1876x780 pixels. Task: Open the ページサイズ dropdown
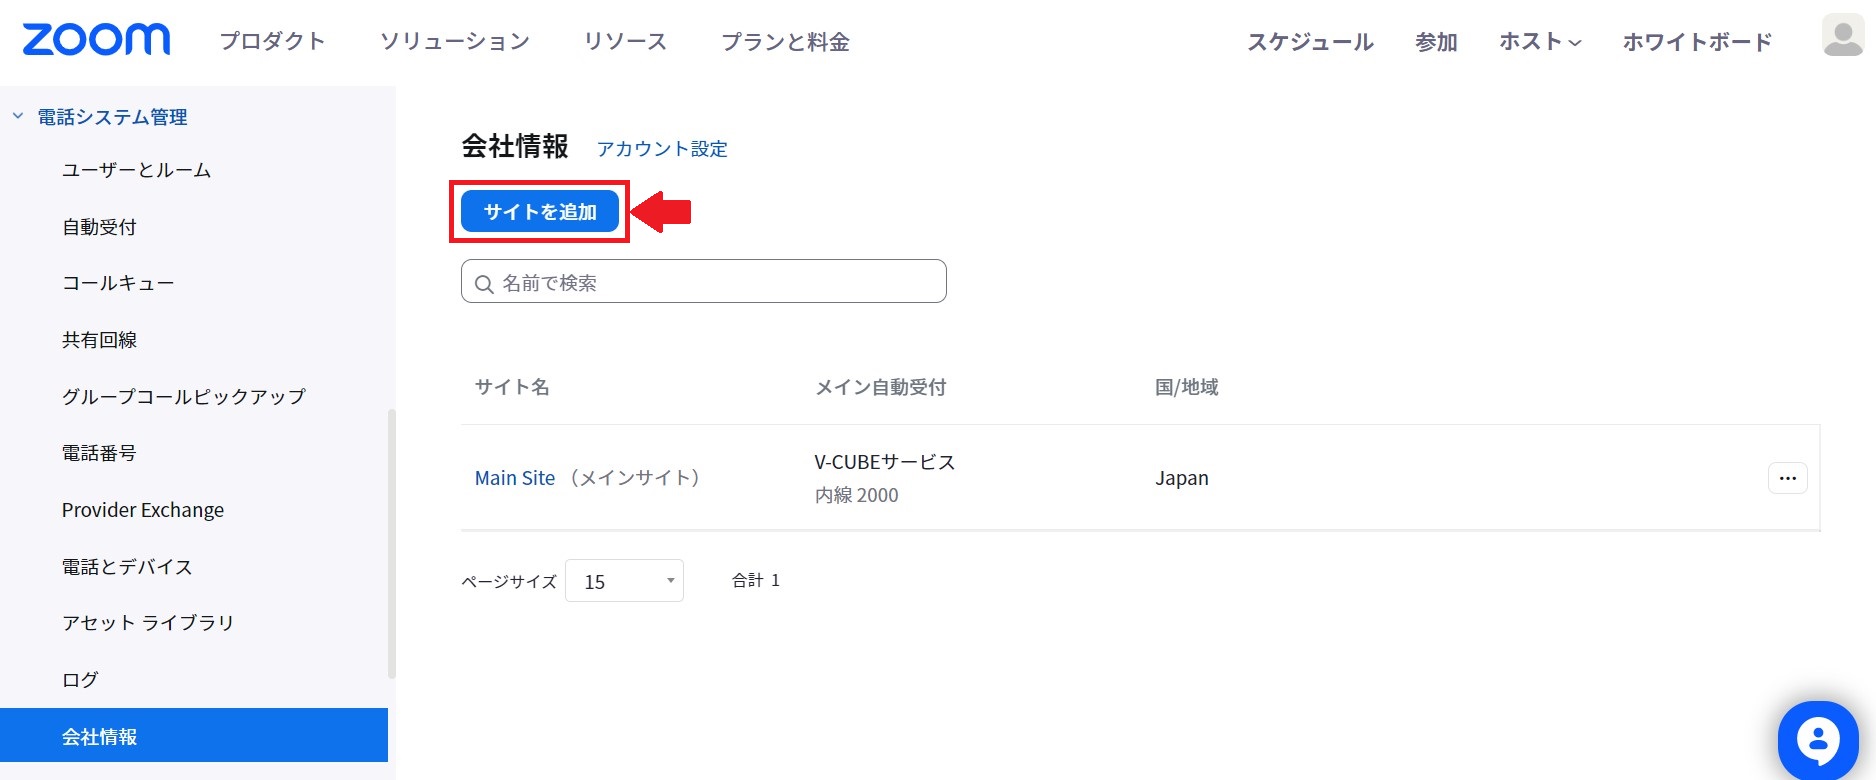[624, 581]
